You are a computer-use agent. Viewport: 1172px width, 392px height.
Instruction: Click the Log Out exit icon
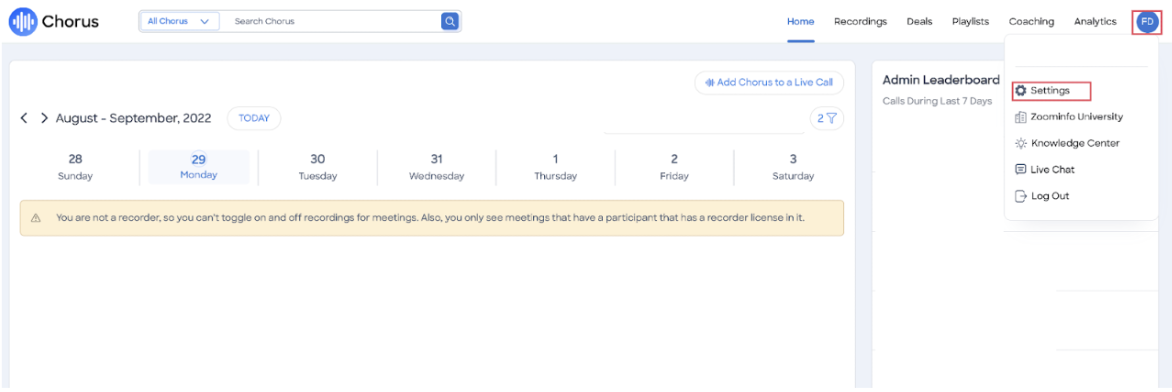[x=1020, y=196]
